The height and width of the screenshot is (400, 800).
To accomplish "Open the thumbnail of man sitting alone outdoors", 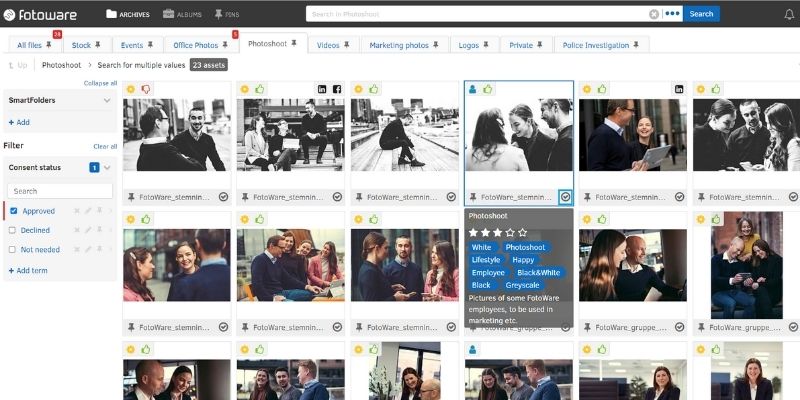I will [404, 135].
